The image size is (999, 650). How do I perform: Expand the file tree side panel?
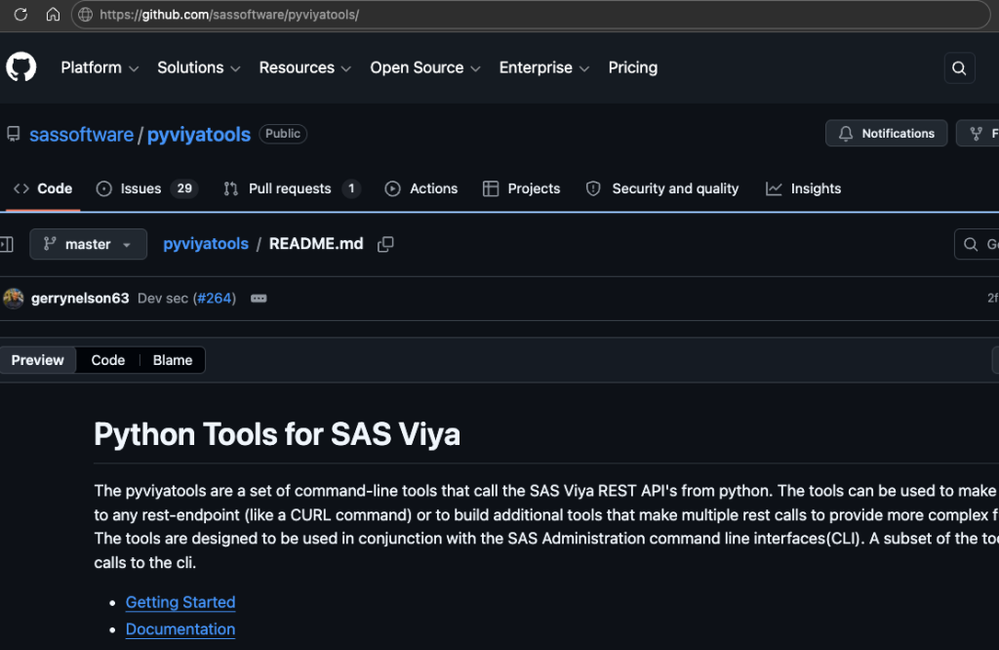7,244
